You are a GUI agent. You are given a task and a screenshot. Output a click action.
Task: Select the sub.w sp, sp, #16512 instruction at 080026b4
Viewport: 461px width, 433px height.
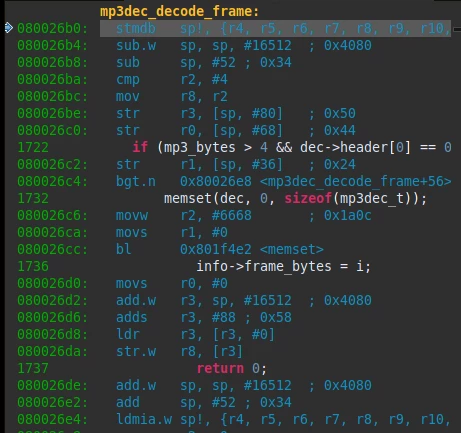click(x=244, y=46)
